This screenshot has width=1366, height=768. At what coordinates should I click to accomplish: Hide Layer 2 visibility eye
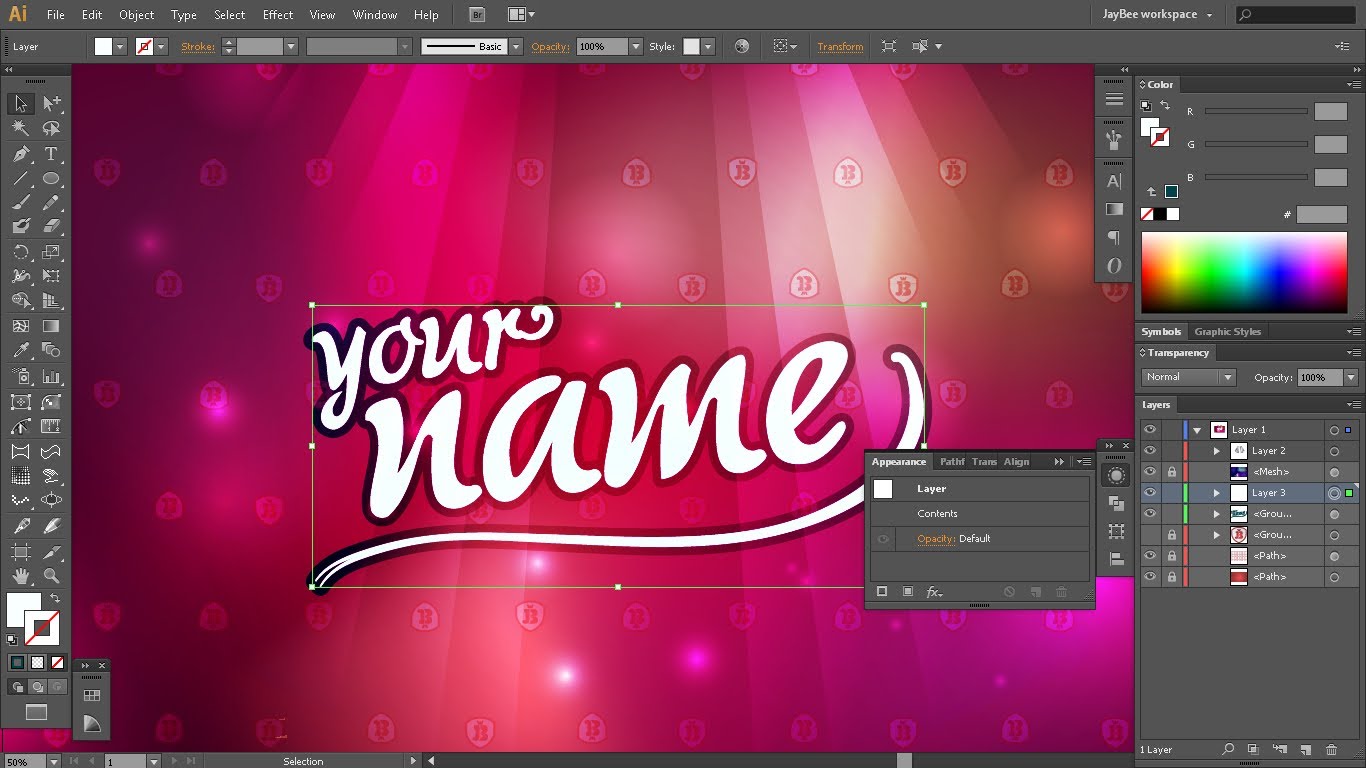click(x=1150, y=451)
